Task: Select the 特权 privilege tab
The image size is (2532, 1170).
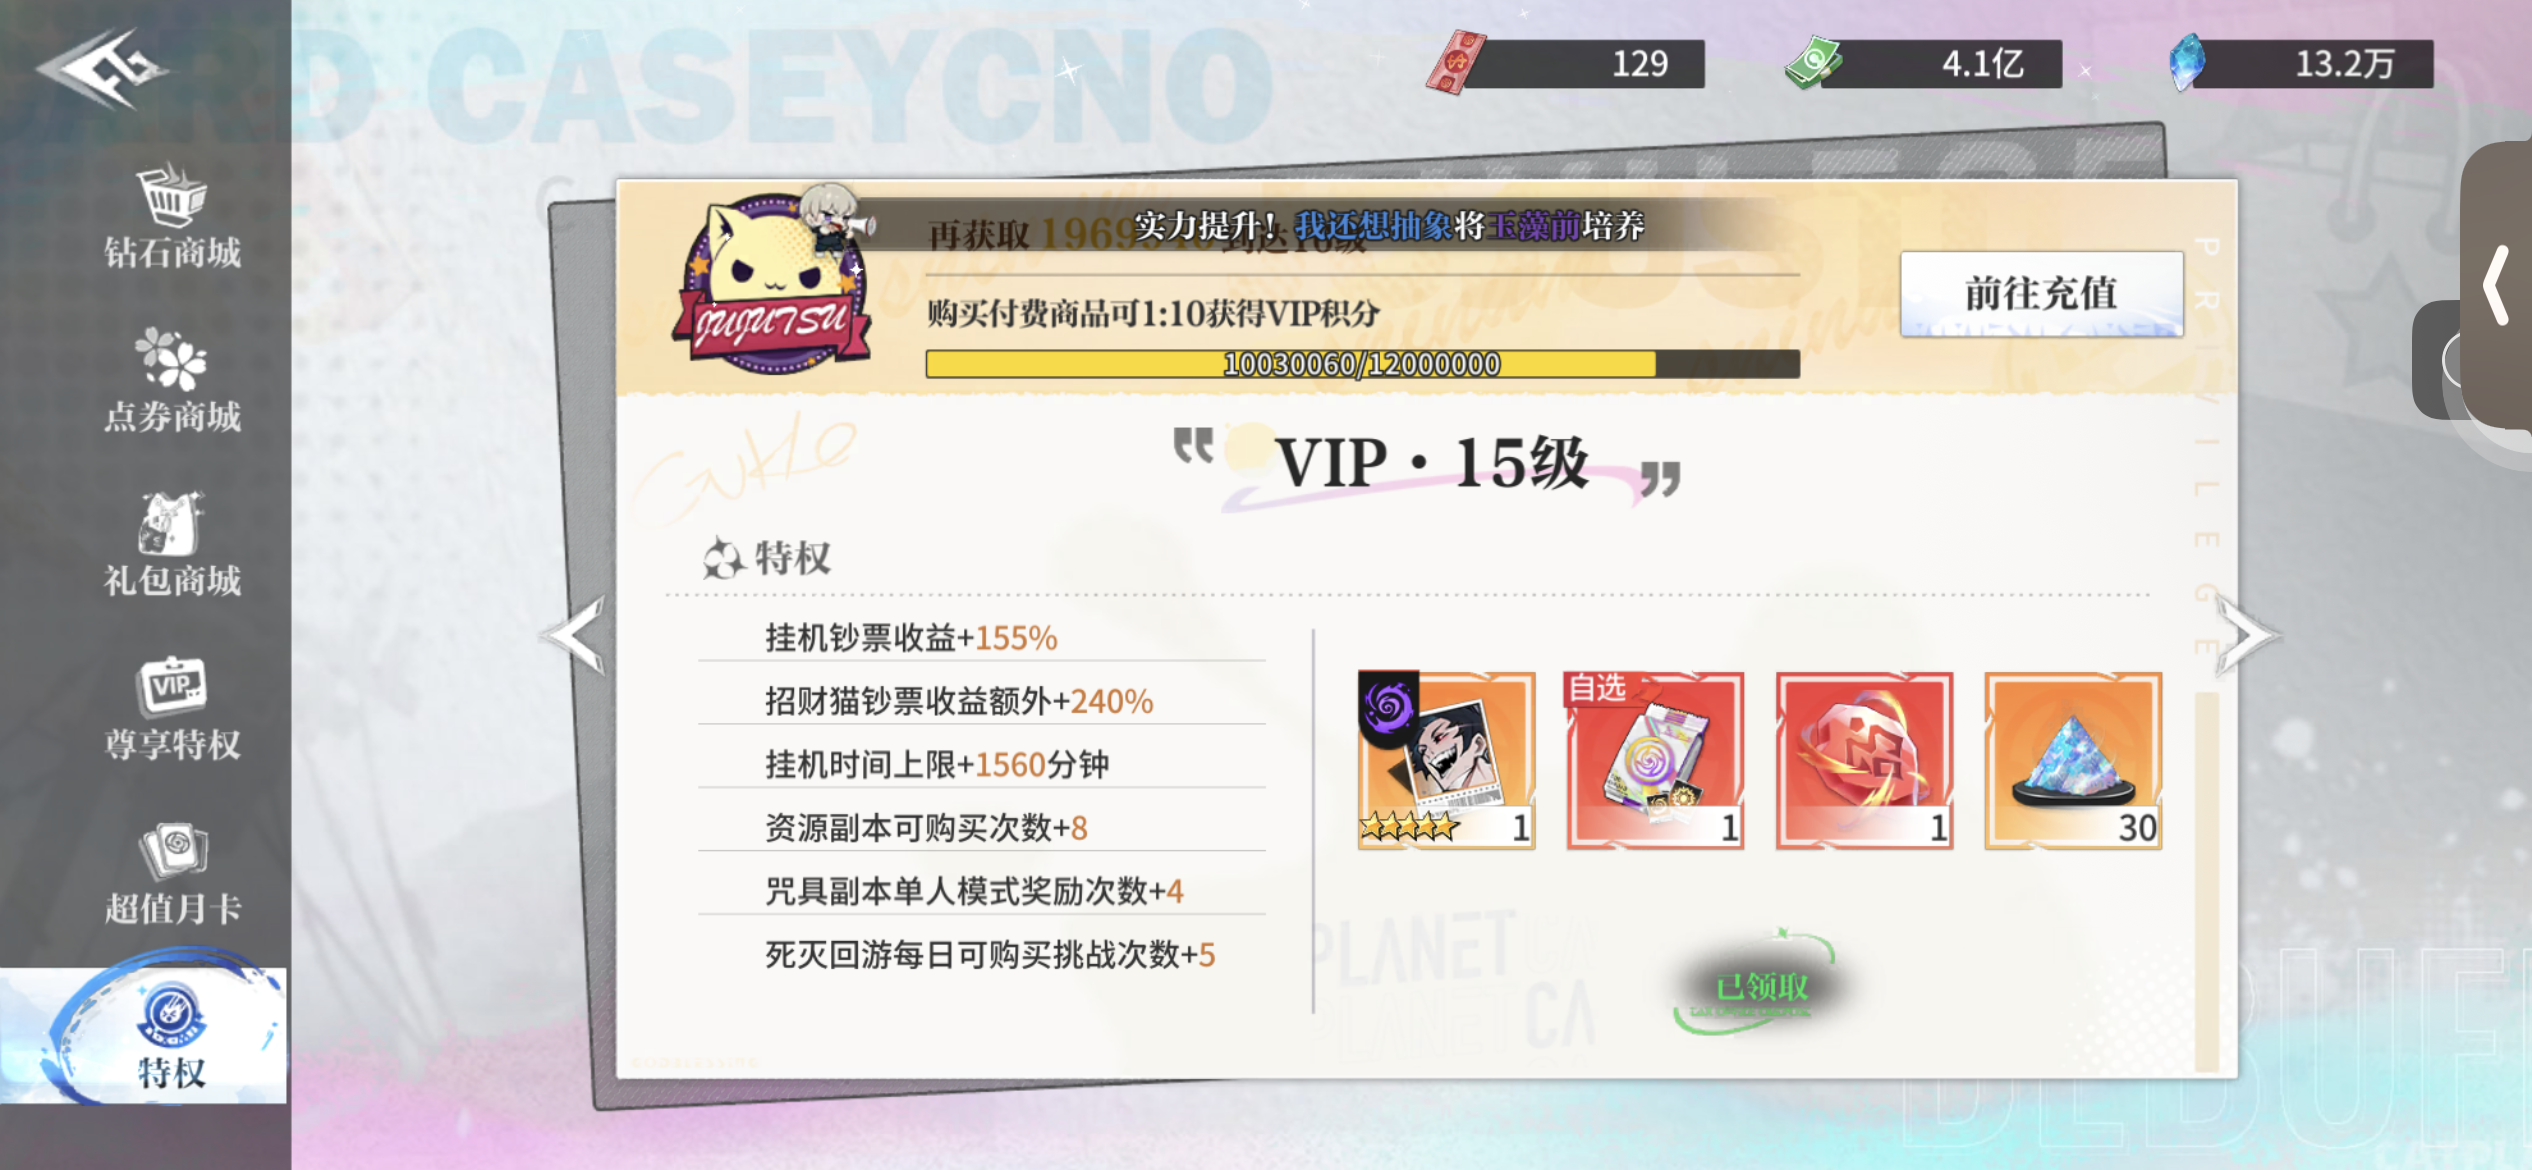Action: pos(172,1036)
